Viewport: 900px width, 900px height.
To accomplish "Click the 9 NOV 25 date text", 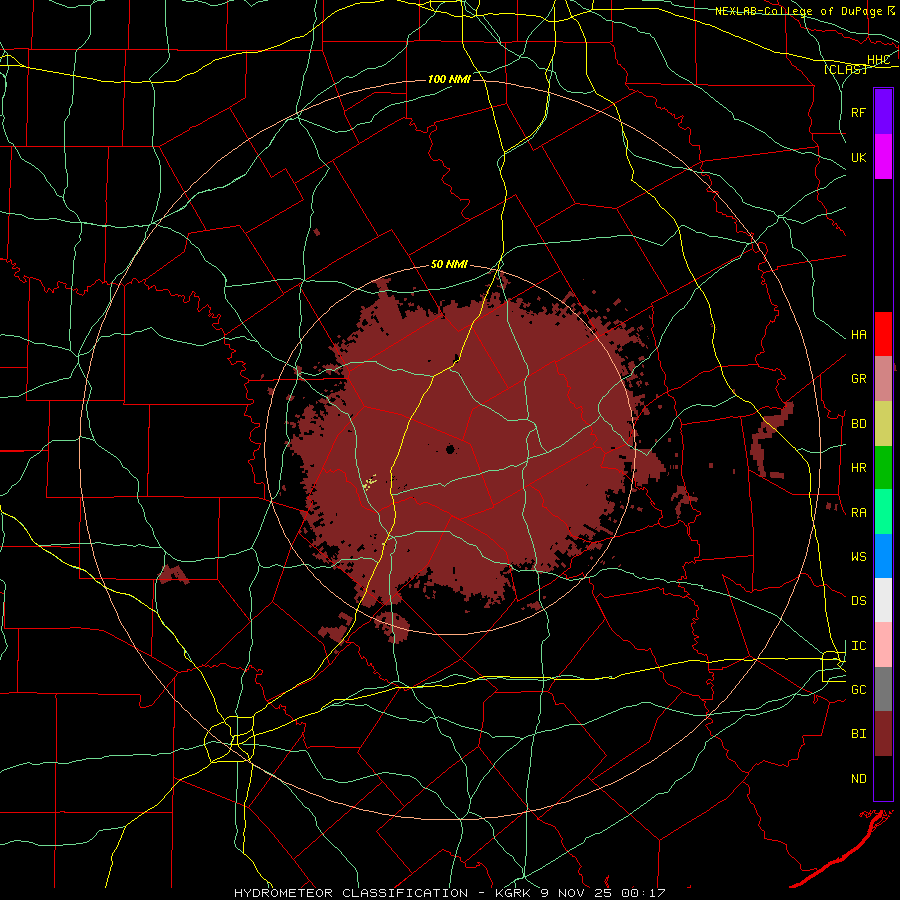I will (577, 893).
